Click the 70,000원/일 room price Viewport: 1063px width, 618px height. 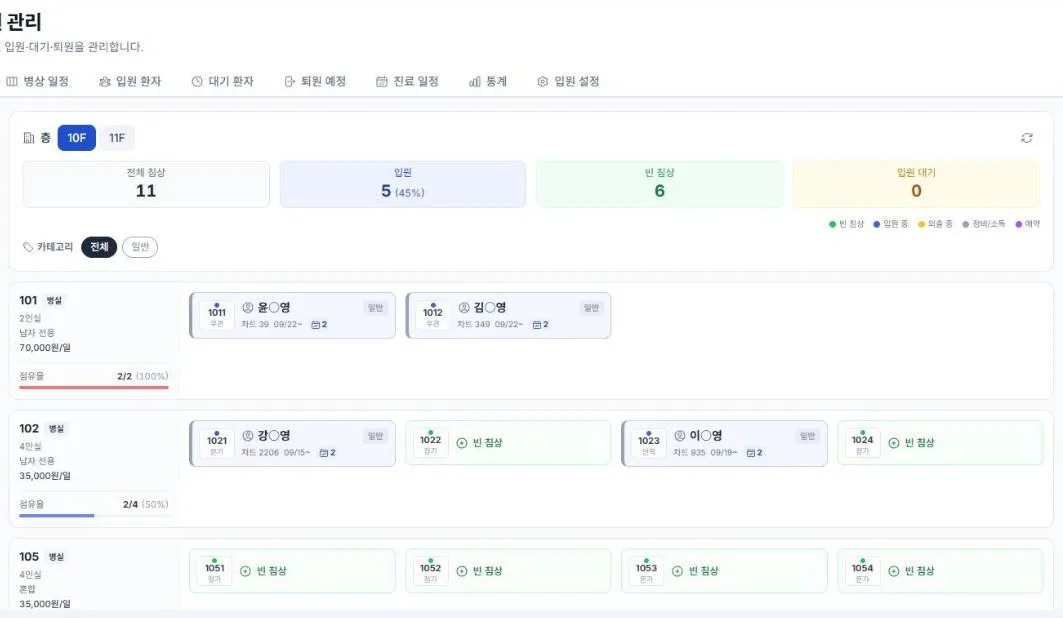pos(45,348)
